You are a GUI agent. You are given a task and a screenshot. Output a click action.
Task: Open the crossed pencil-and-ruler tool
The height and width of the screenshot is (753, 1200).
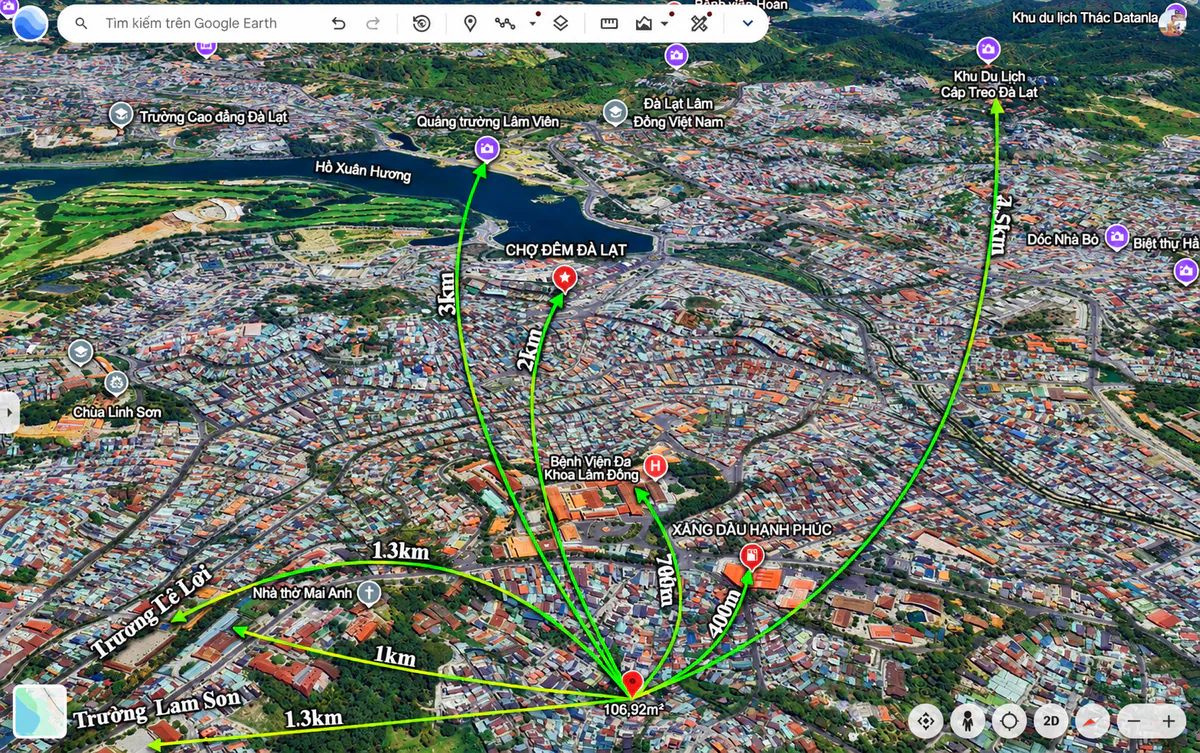point(699,23)
